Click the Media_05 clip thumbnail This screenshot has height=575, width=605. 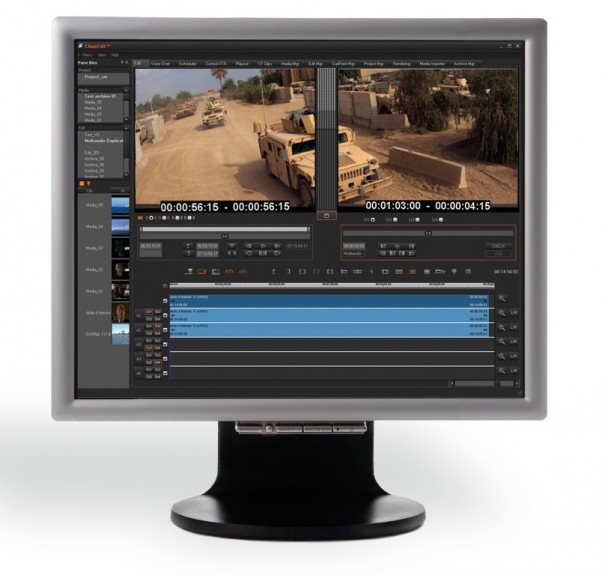point(120,205)
